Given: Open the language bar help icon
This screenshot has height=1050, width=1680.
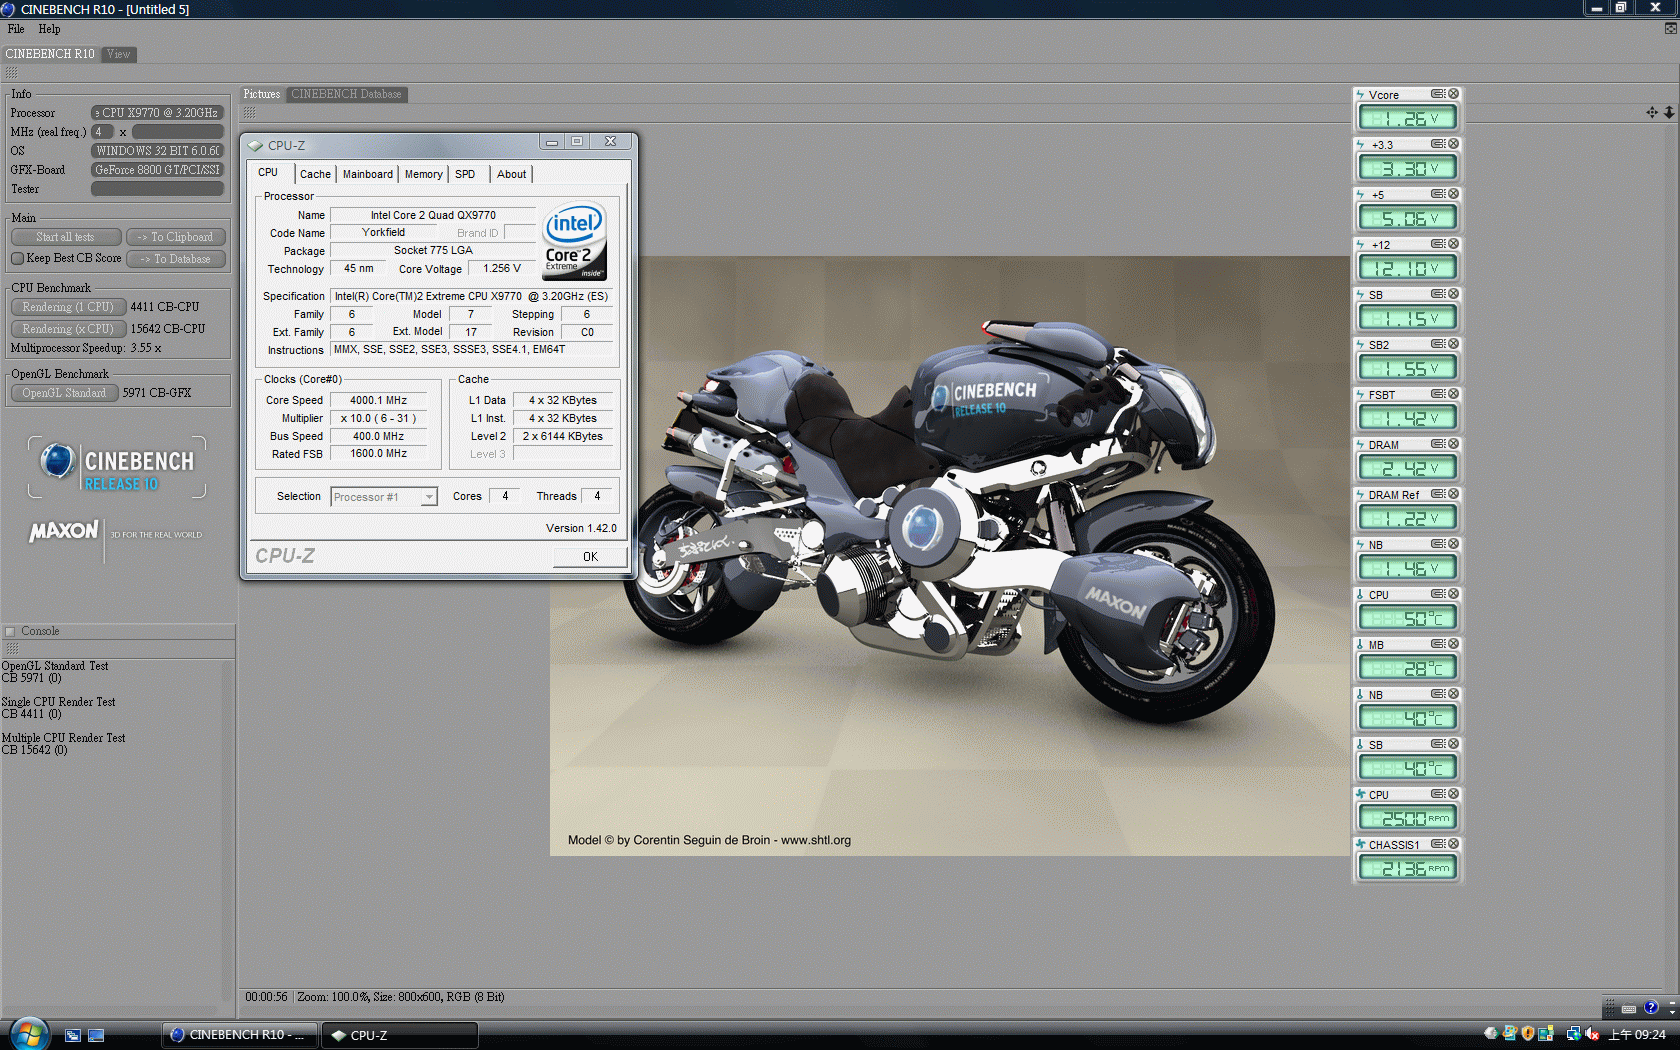Looking at the screenshot, I should 1651,1007.
